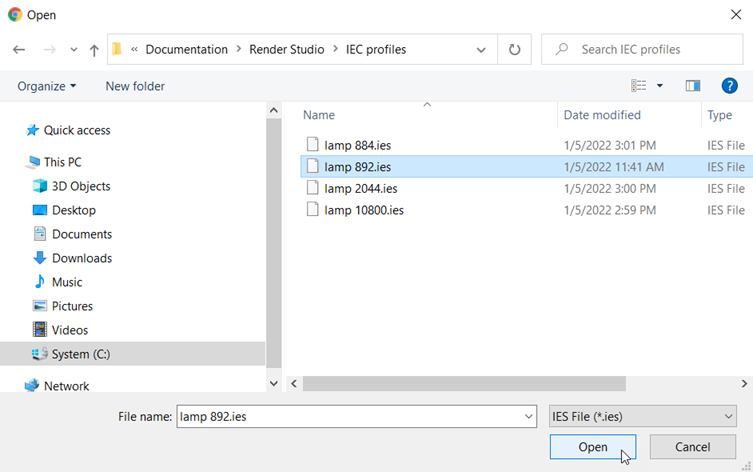Select the file lamp 2044.ies
Viewport: 753px width, 472px height.
[361, 188]
